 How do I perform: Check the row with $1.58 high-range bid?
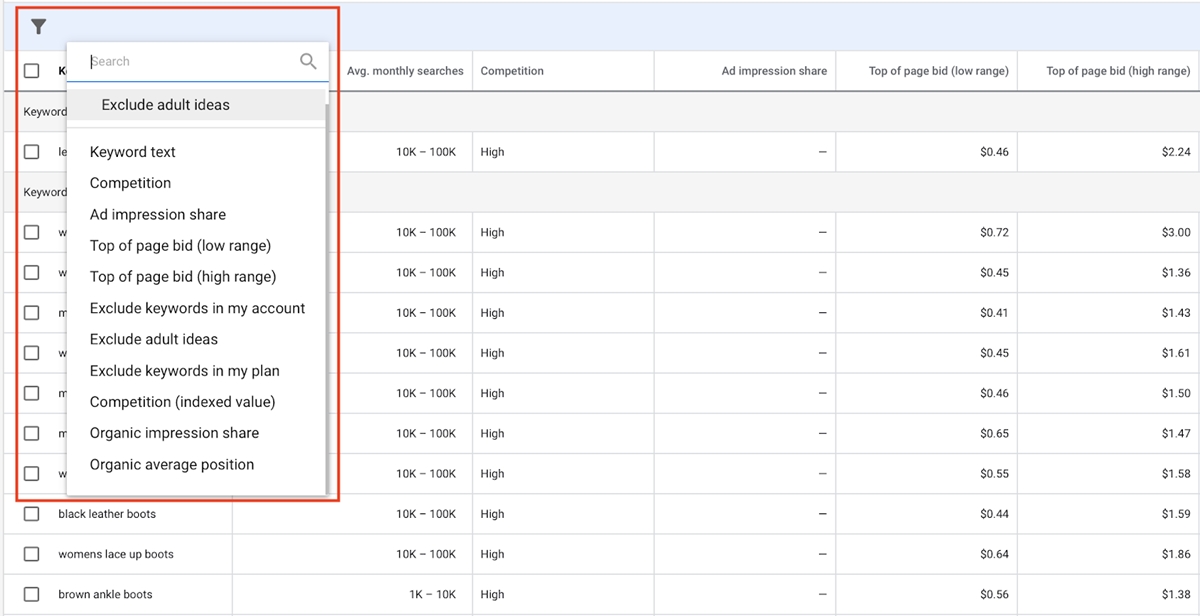(x=32, y=473)
